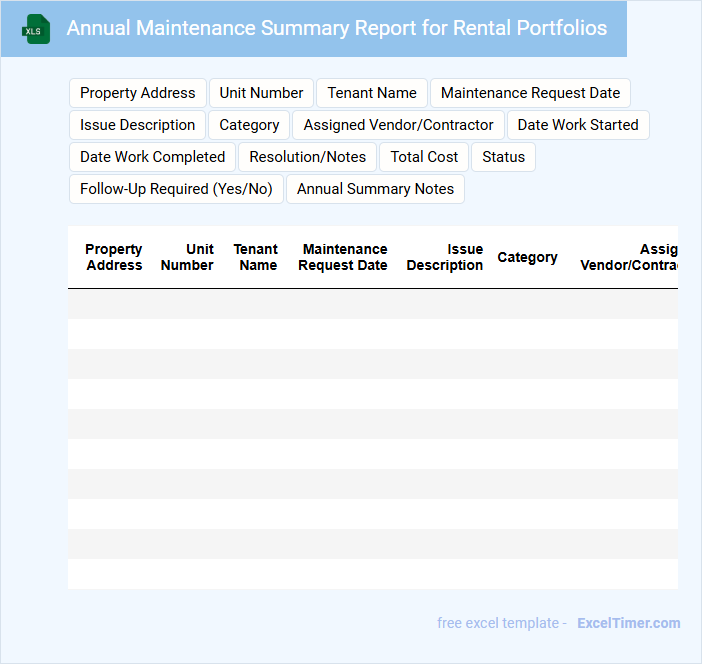Screen dimensions: 702x664
Task: Click the report title in header
Action: [x=336, y=28]
